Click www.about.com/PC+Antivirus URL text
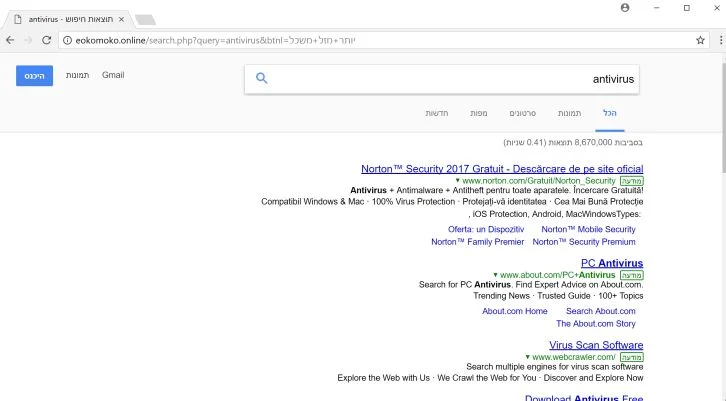Screen dimensions: 726x401 click(557, 275)
